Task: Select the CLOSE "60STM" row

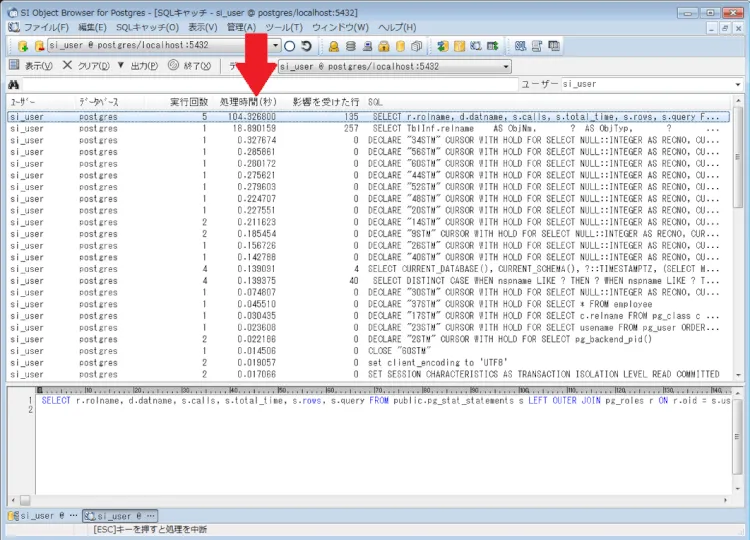Action: (368, 351)
